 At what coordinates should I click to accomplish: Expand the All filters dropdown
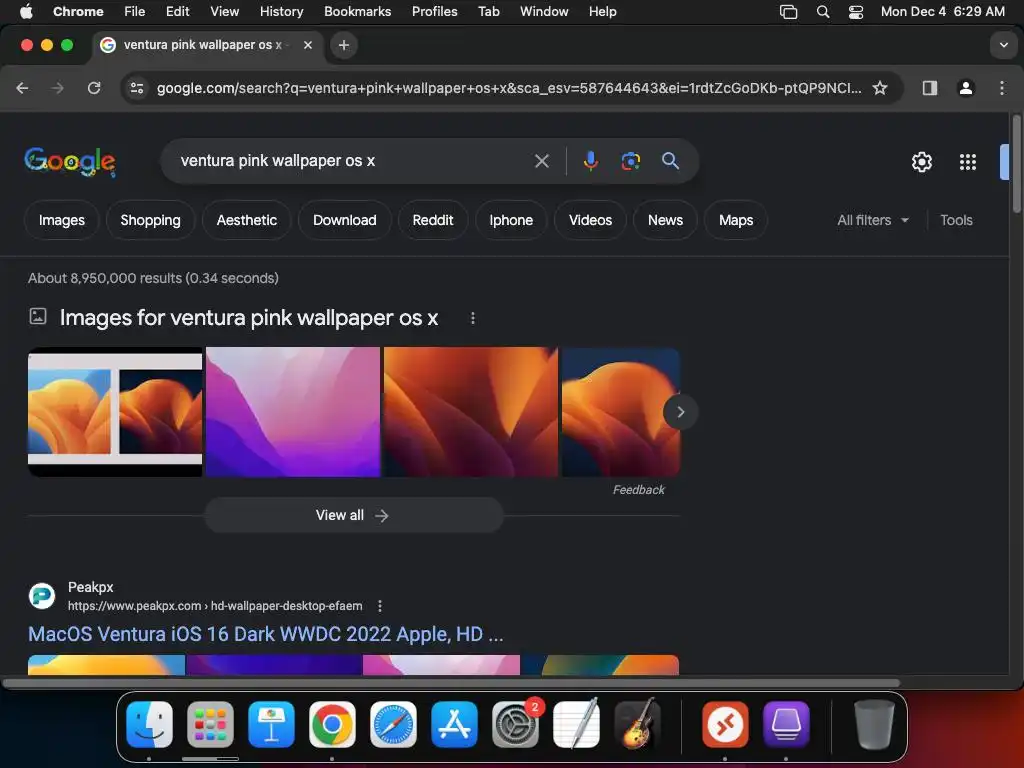[873, 220]
